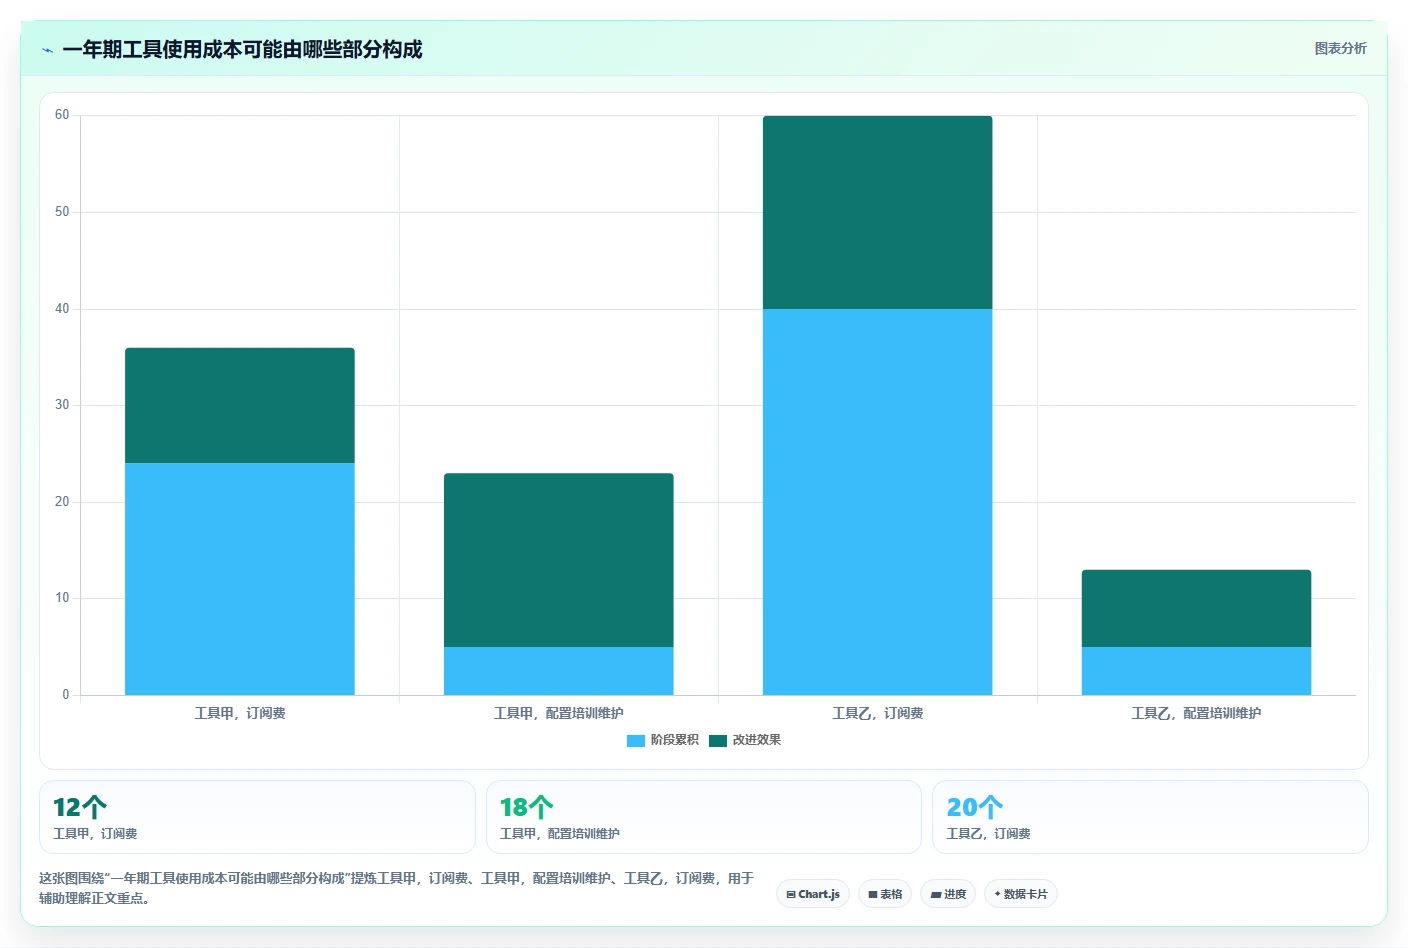Click the 改进效果 legend label
The width and height of the screenshot is (1408, 948).
(x=757, y=741)
